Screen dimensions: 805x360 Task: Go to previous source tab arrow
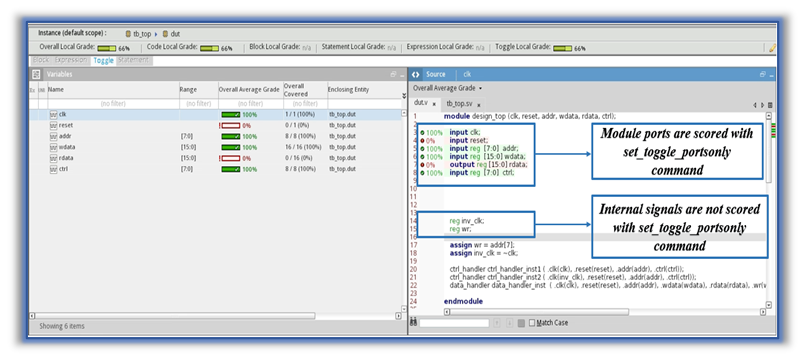pyautogui.click(x=755, y=105)
